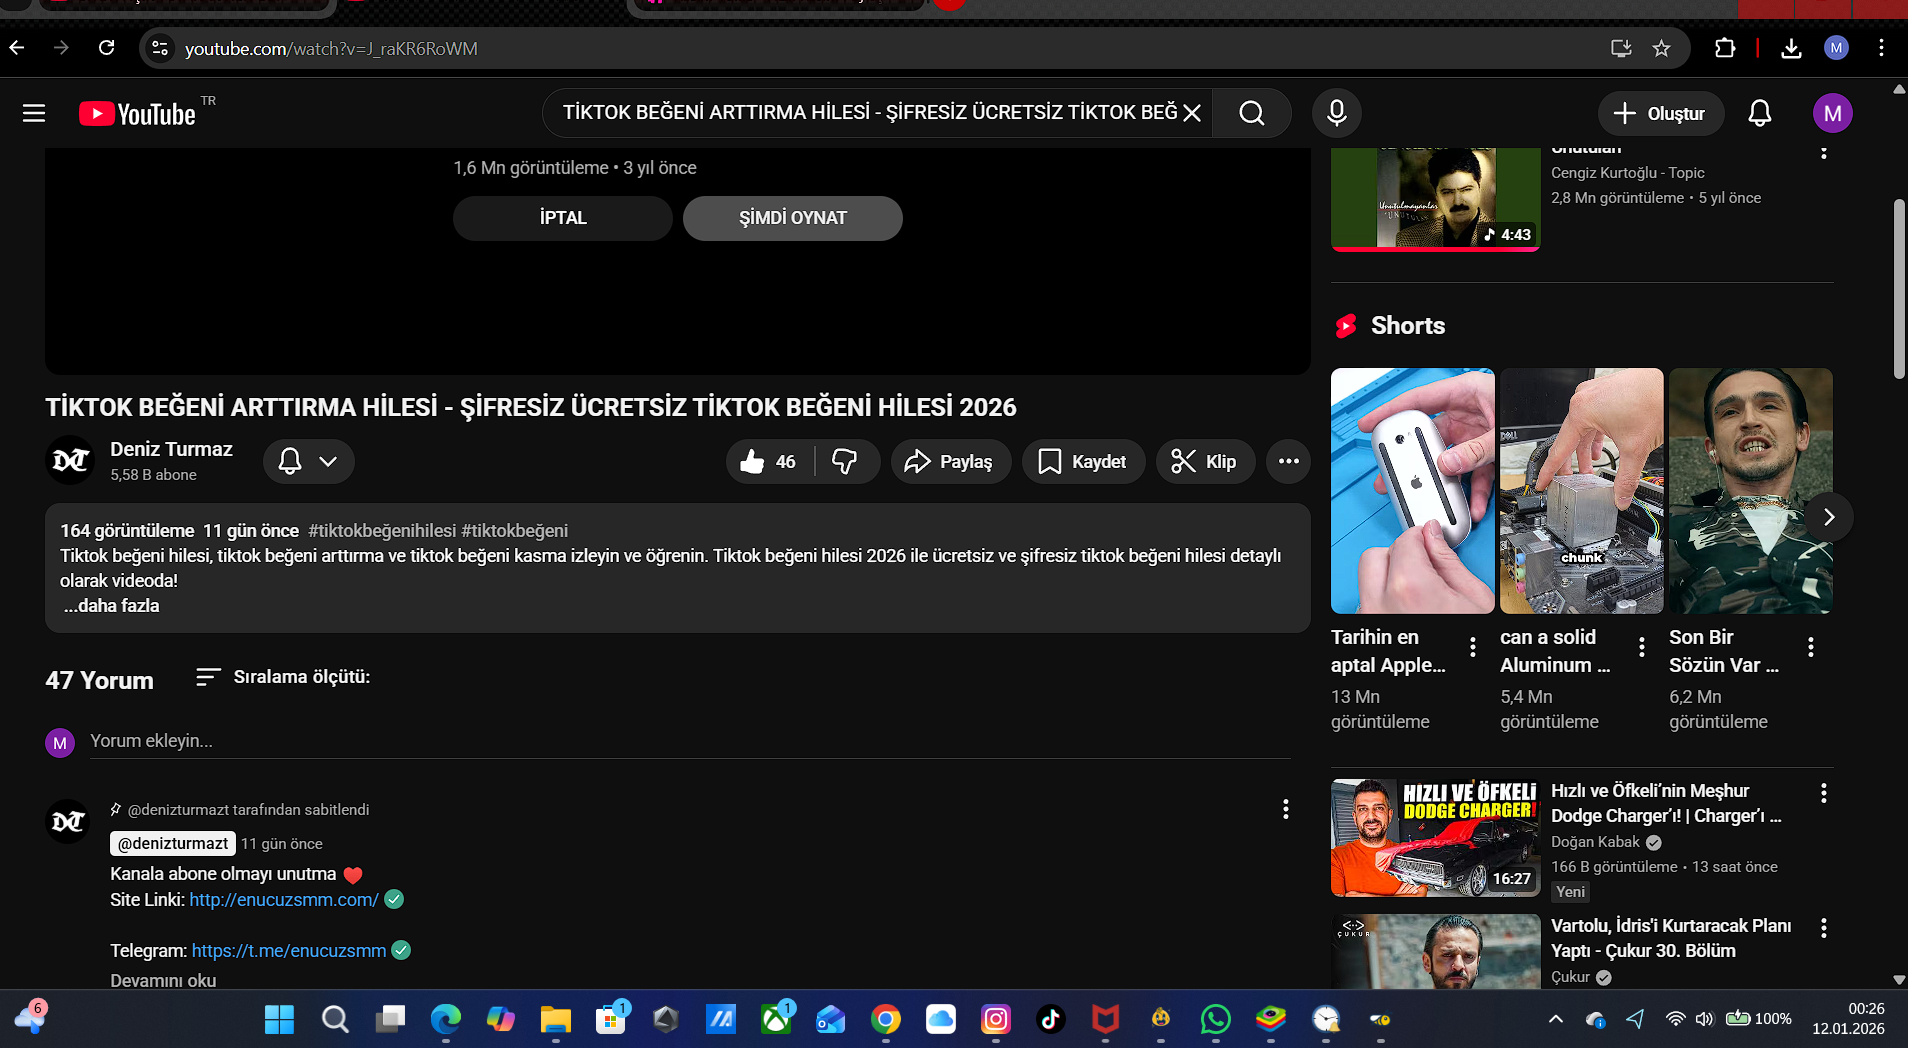Open Vartolu Çukur 30. Bölüm video title
Viewport: 1908px width, 1048px height.
coord(1671,938)
